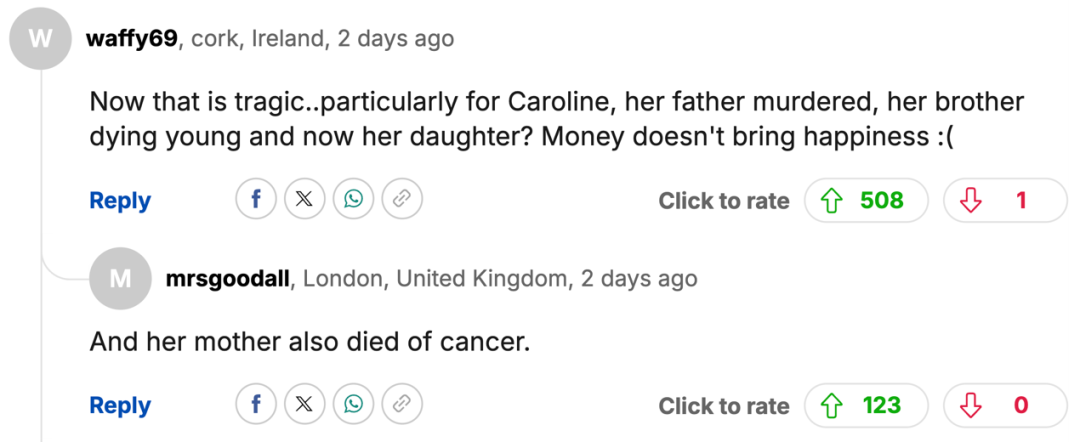The width and height of the screenshot is (1080, 442).
Task: Share mrsgoodall's comment via WhatsApp
Action: coord(353,405)
